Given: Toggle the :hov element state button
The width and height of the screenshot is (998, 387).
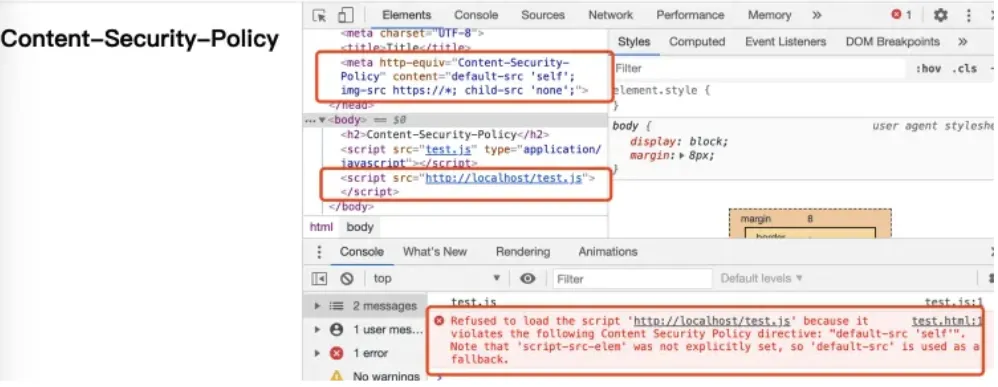Looking at the screenshot, I should click(x=928, y=69).
